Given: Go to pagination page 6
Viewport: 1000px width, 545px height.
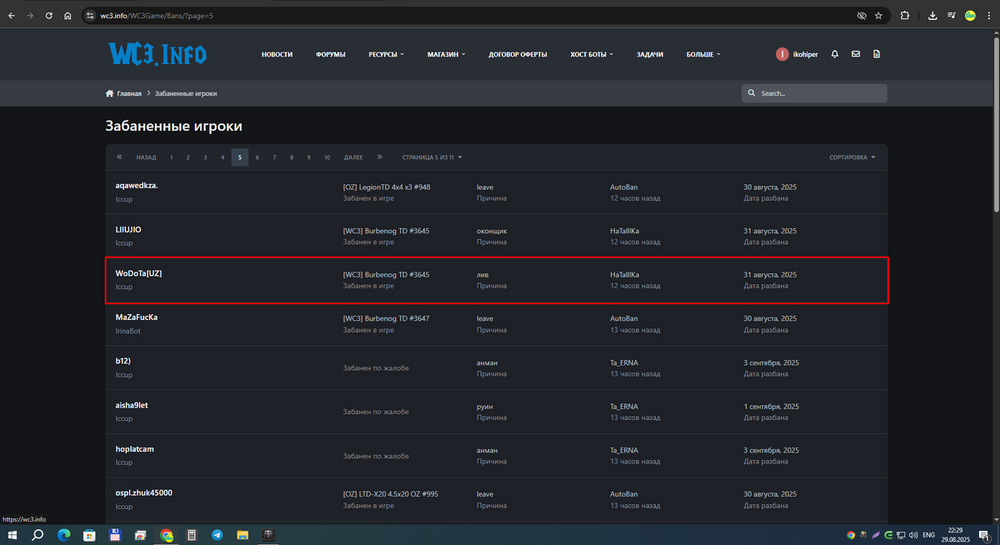Looking at the screenshot, I should tap(257, 157).
